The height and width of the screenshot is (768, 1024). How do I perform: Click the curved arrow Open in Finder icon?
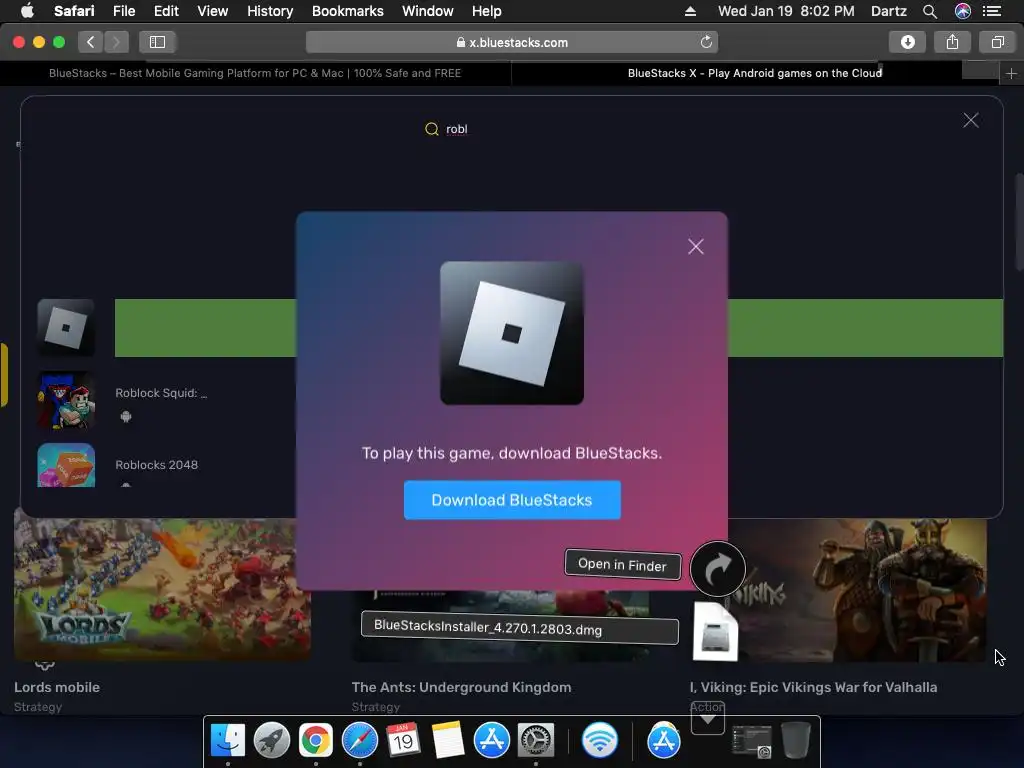click(x=718, y=569)
